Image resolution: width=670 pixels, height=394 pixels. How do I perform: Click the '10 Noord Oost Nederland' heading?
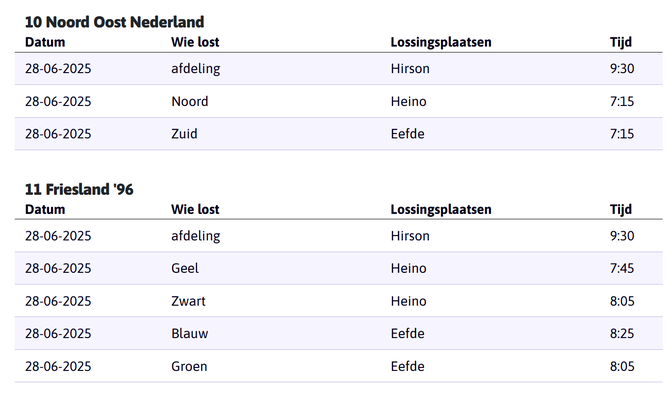(x=114, y=22)
